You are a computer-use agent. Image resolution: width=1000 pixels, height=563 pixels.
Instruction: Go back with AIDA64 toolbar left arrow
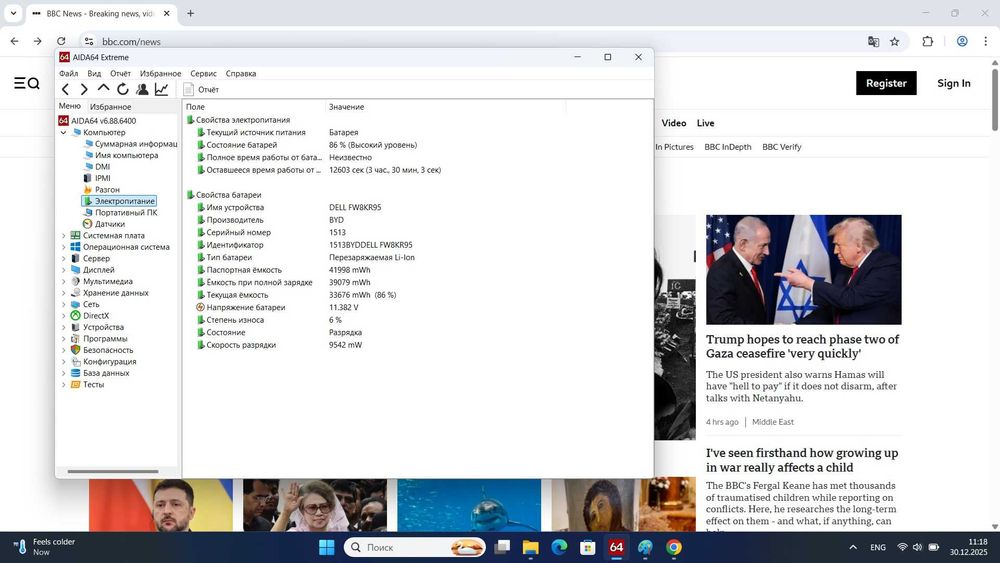coord(65,89)
